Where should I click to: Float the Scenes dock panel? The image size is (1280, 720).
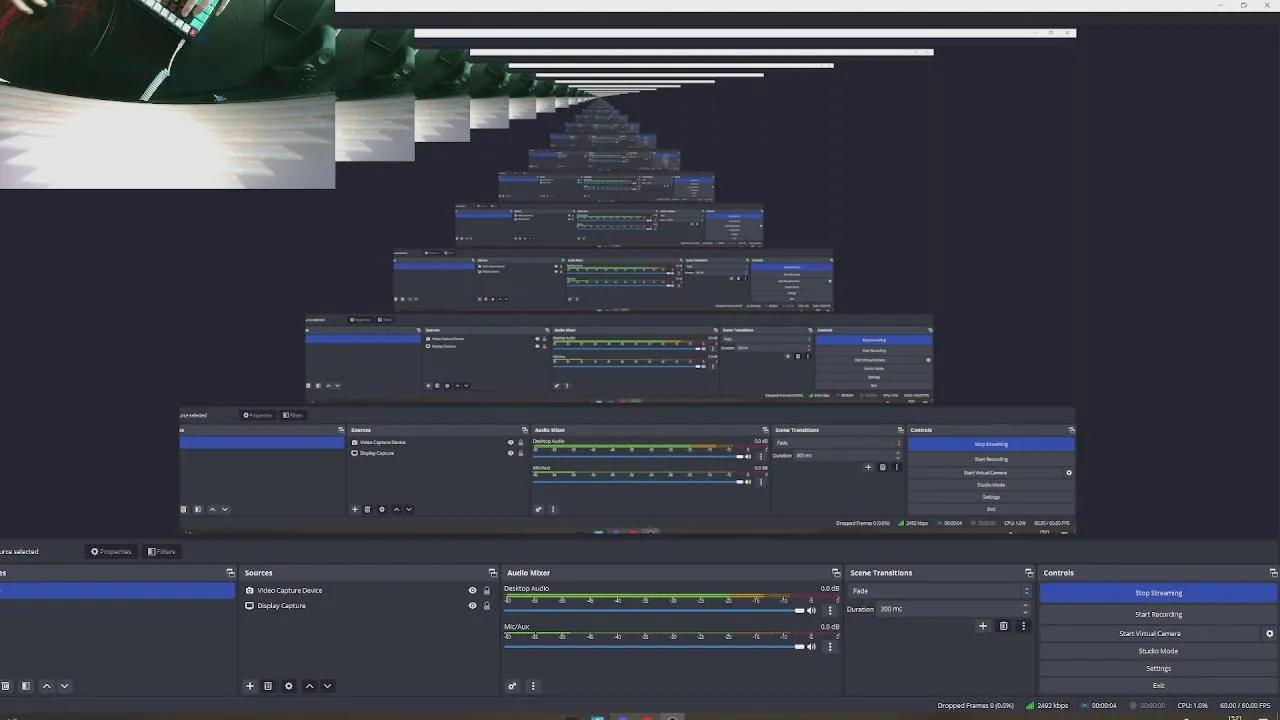[230, 573]
